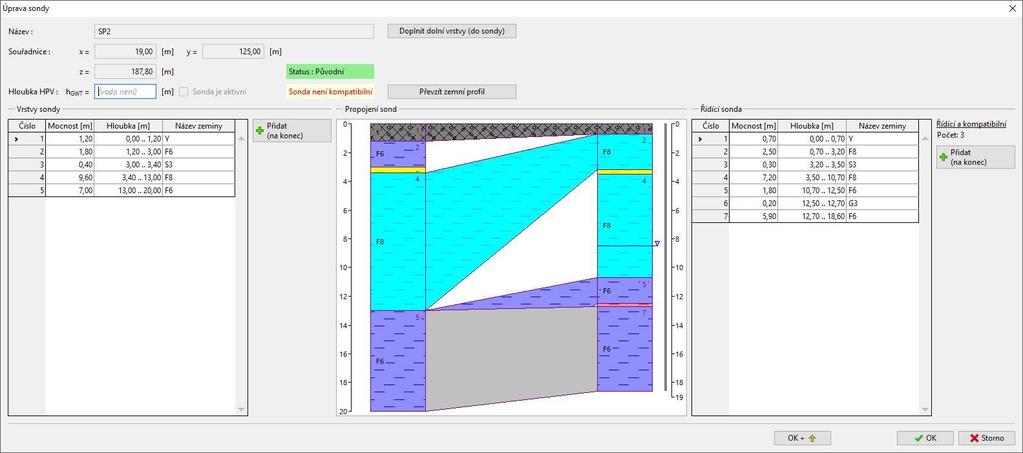Click the z coordinate field 187,80
The height and width of the screenshot is (453, 1023).
pyautogui.click(x=126, y=72)
